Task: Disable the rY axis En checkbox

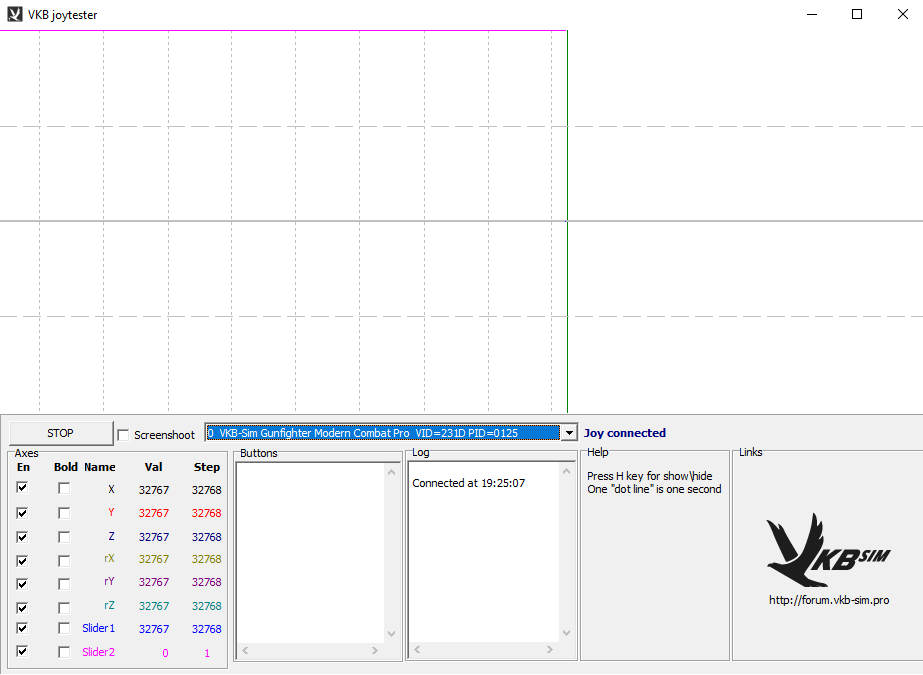Action: [x=22, y=583]
